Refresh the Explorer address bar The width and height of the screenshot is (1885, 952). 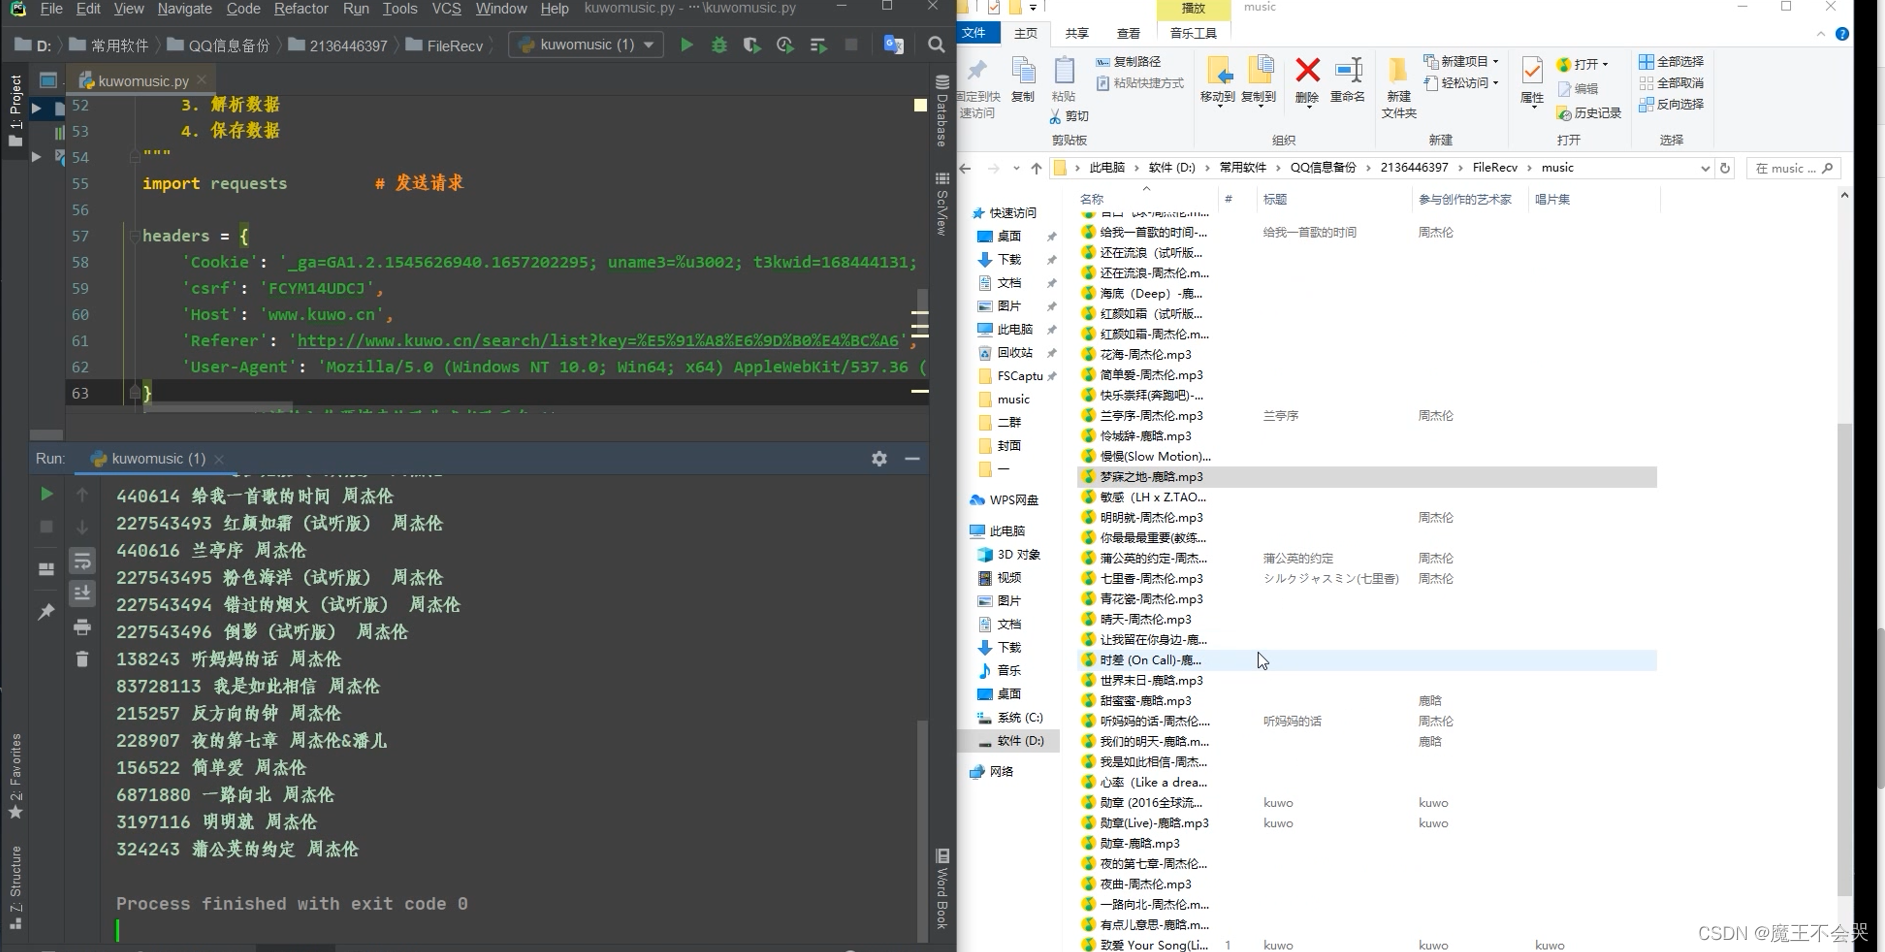coord(1725,168)
